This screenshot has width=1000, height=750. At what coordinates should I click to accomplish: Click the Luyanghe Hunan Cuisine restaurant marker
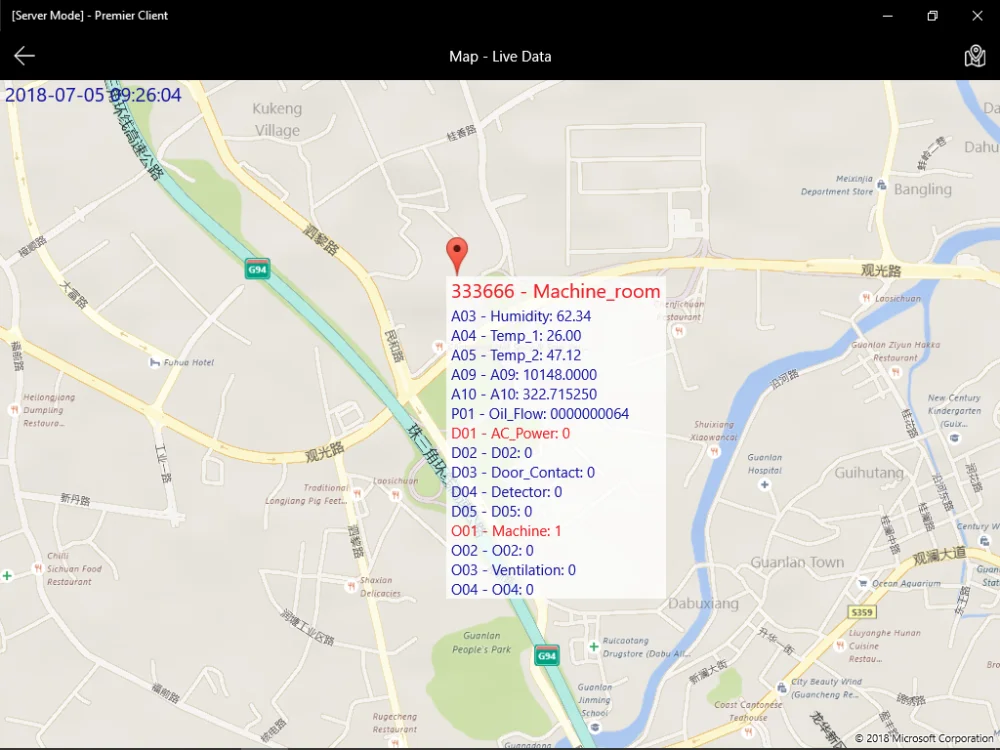tap(840, 646)
